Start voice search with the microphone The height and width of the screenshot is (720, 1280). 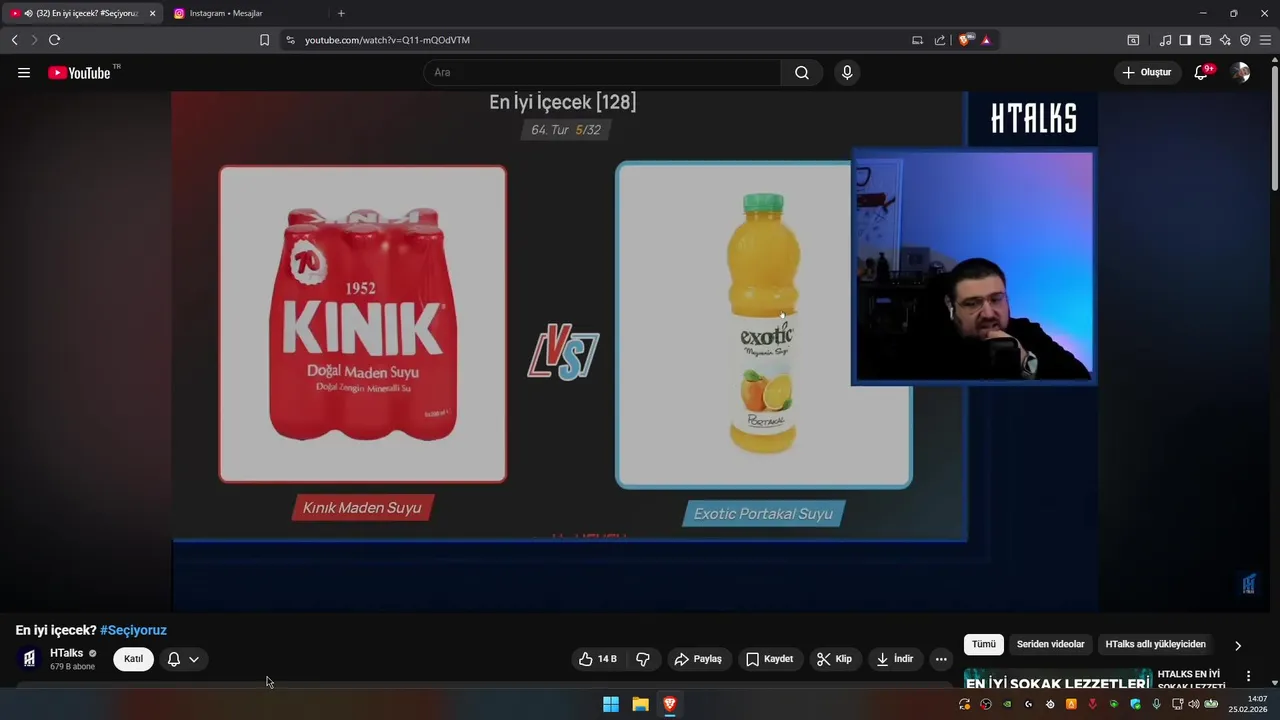click(x=847, y=72)
